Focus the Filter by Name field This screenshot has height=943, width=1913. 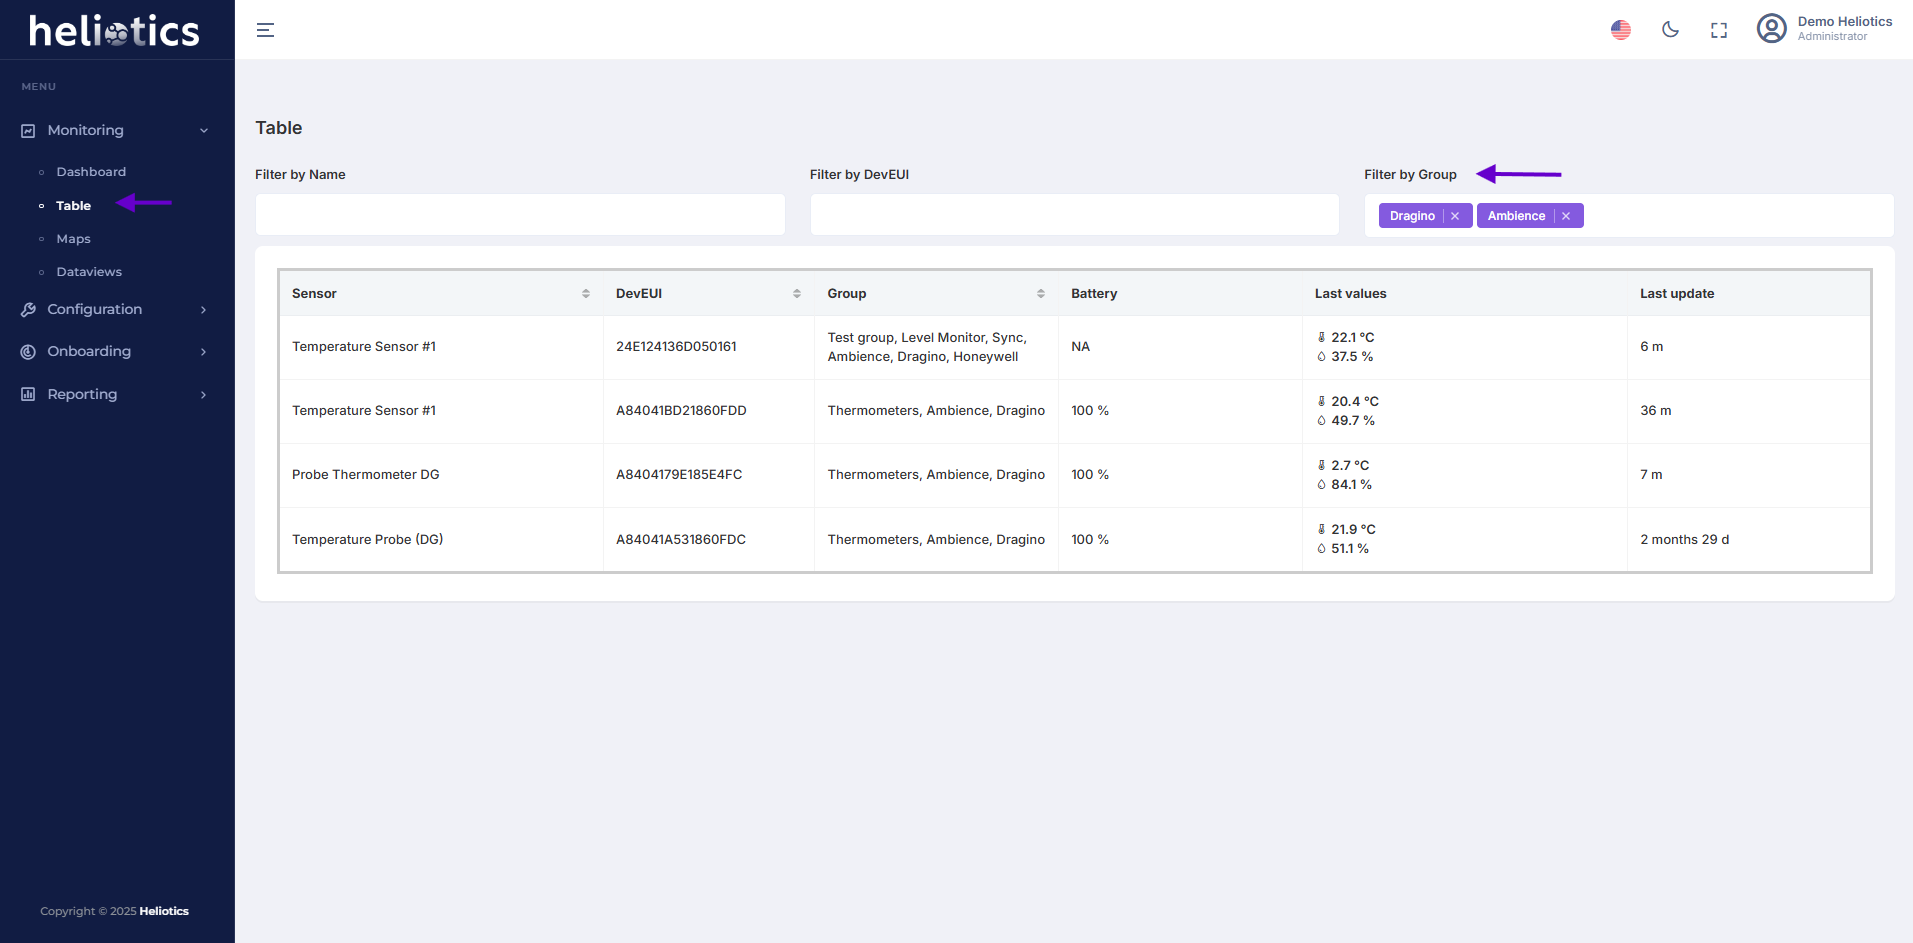[x=520, y=215]
